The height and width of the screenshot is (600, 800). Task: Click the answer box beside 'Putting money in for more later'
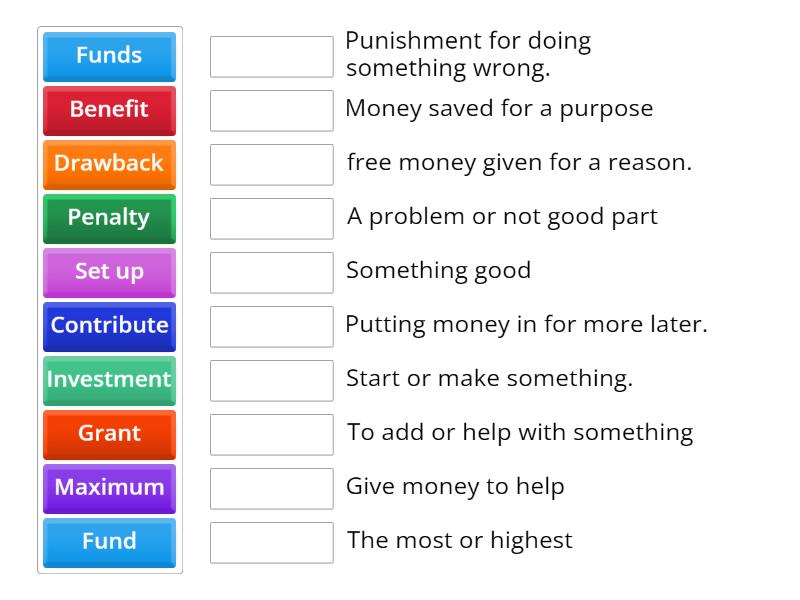tap(271, 326)
